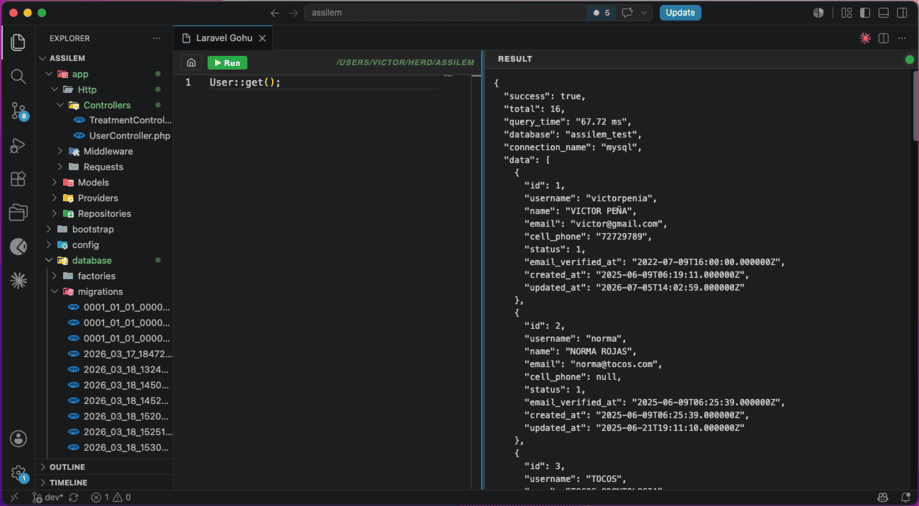Open Customize Layout icon in title bar
The height and width of the screenshot is (506, 919).
pos(846,13)
